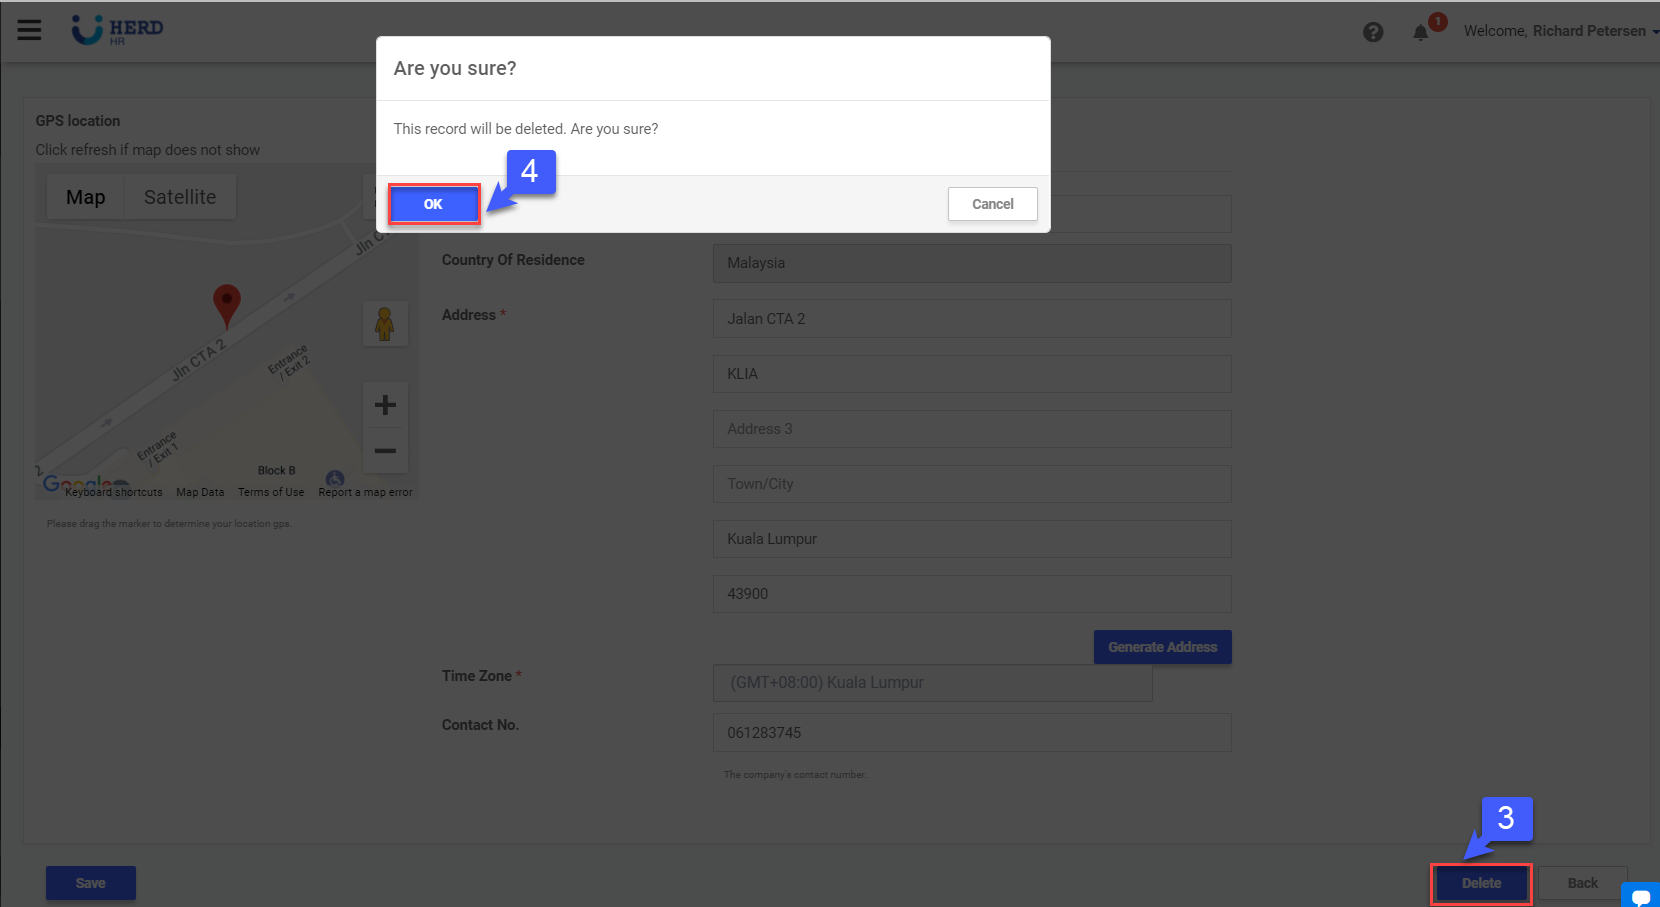Expand the Welcome, Richard Petersen user menu
The width and height of the screenshot is (1660, 907).
[x=1558, y=31]
